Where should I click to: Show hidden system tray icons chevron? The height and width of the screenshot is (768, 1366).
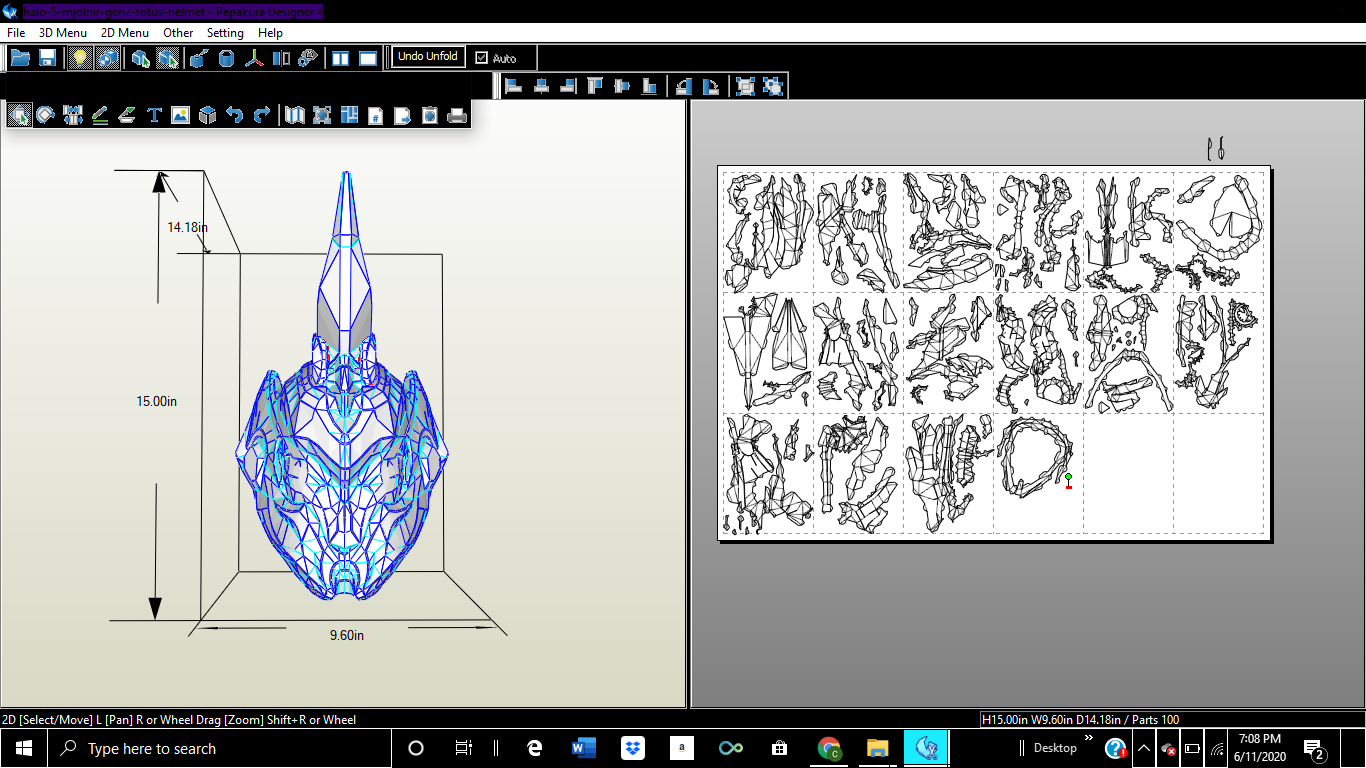click(1144, 748)
